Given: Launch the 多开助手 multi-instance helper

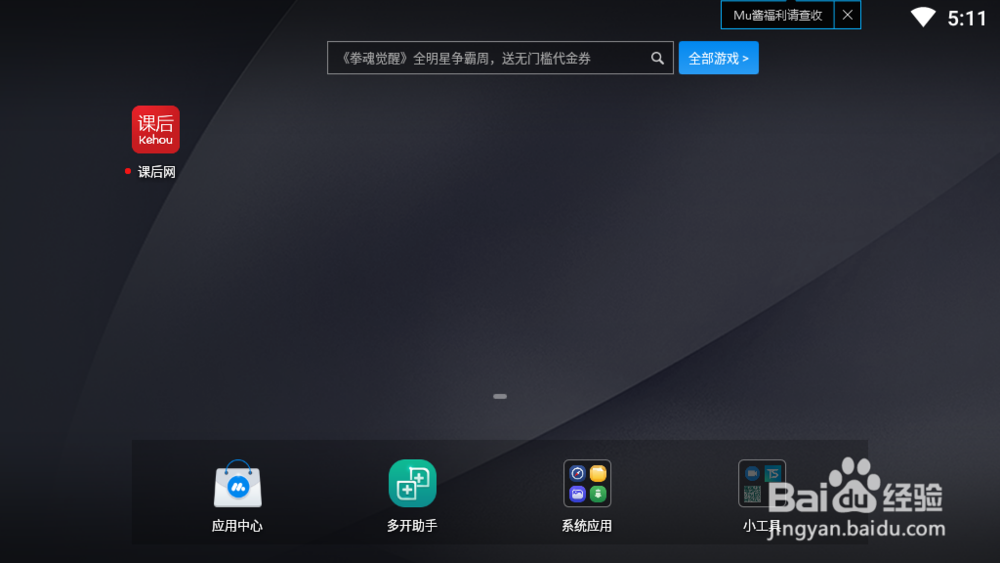Looking at the screenshot, I should pyautogui.click(x=412, y=483).
